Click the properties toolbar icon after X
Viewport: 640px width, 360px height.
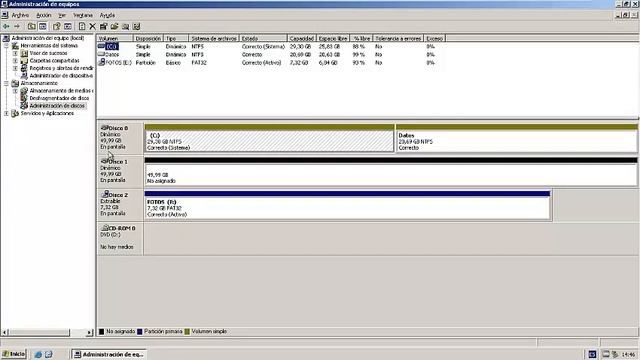coord(103,27)
